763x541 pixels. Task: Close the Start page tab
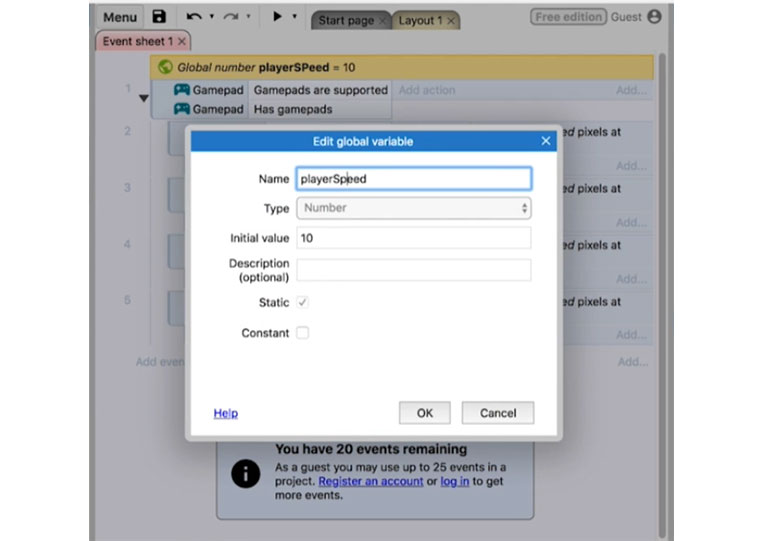point(382,21)
